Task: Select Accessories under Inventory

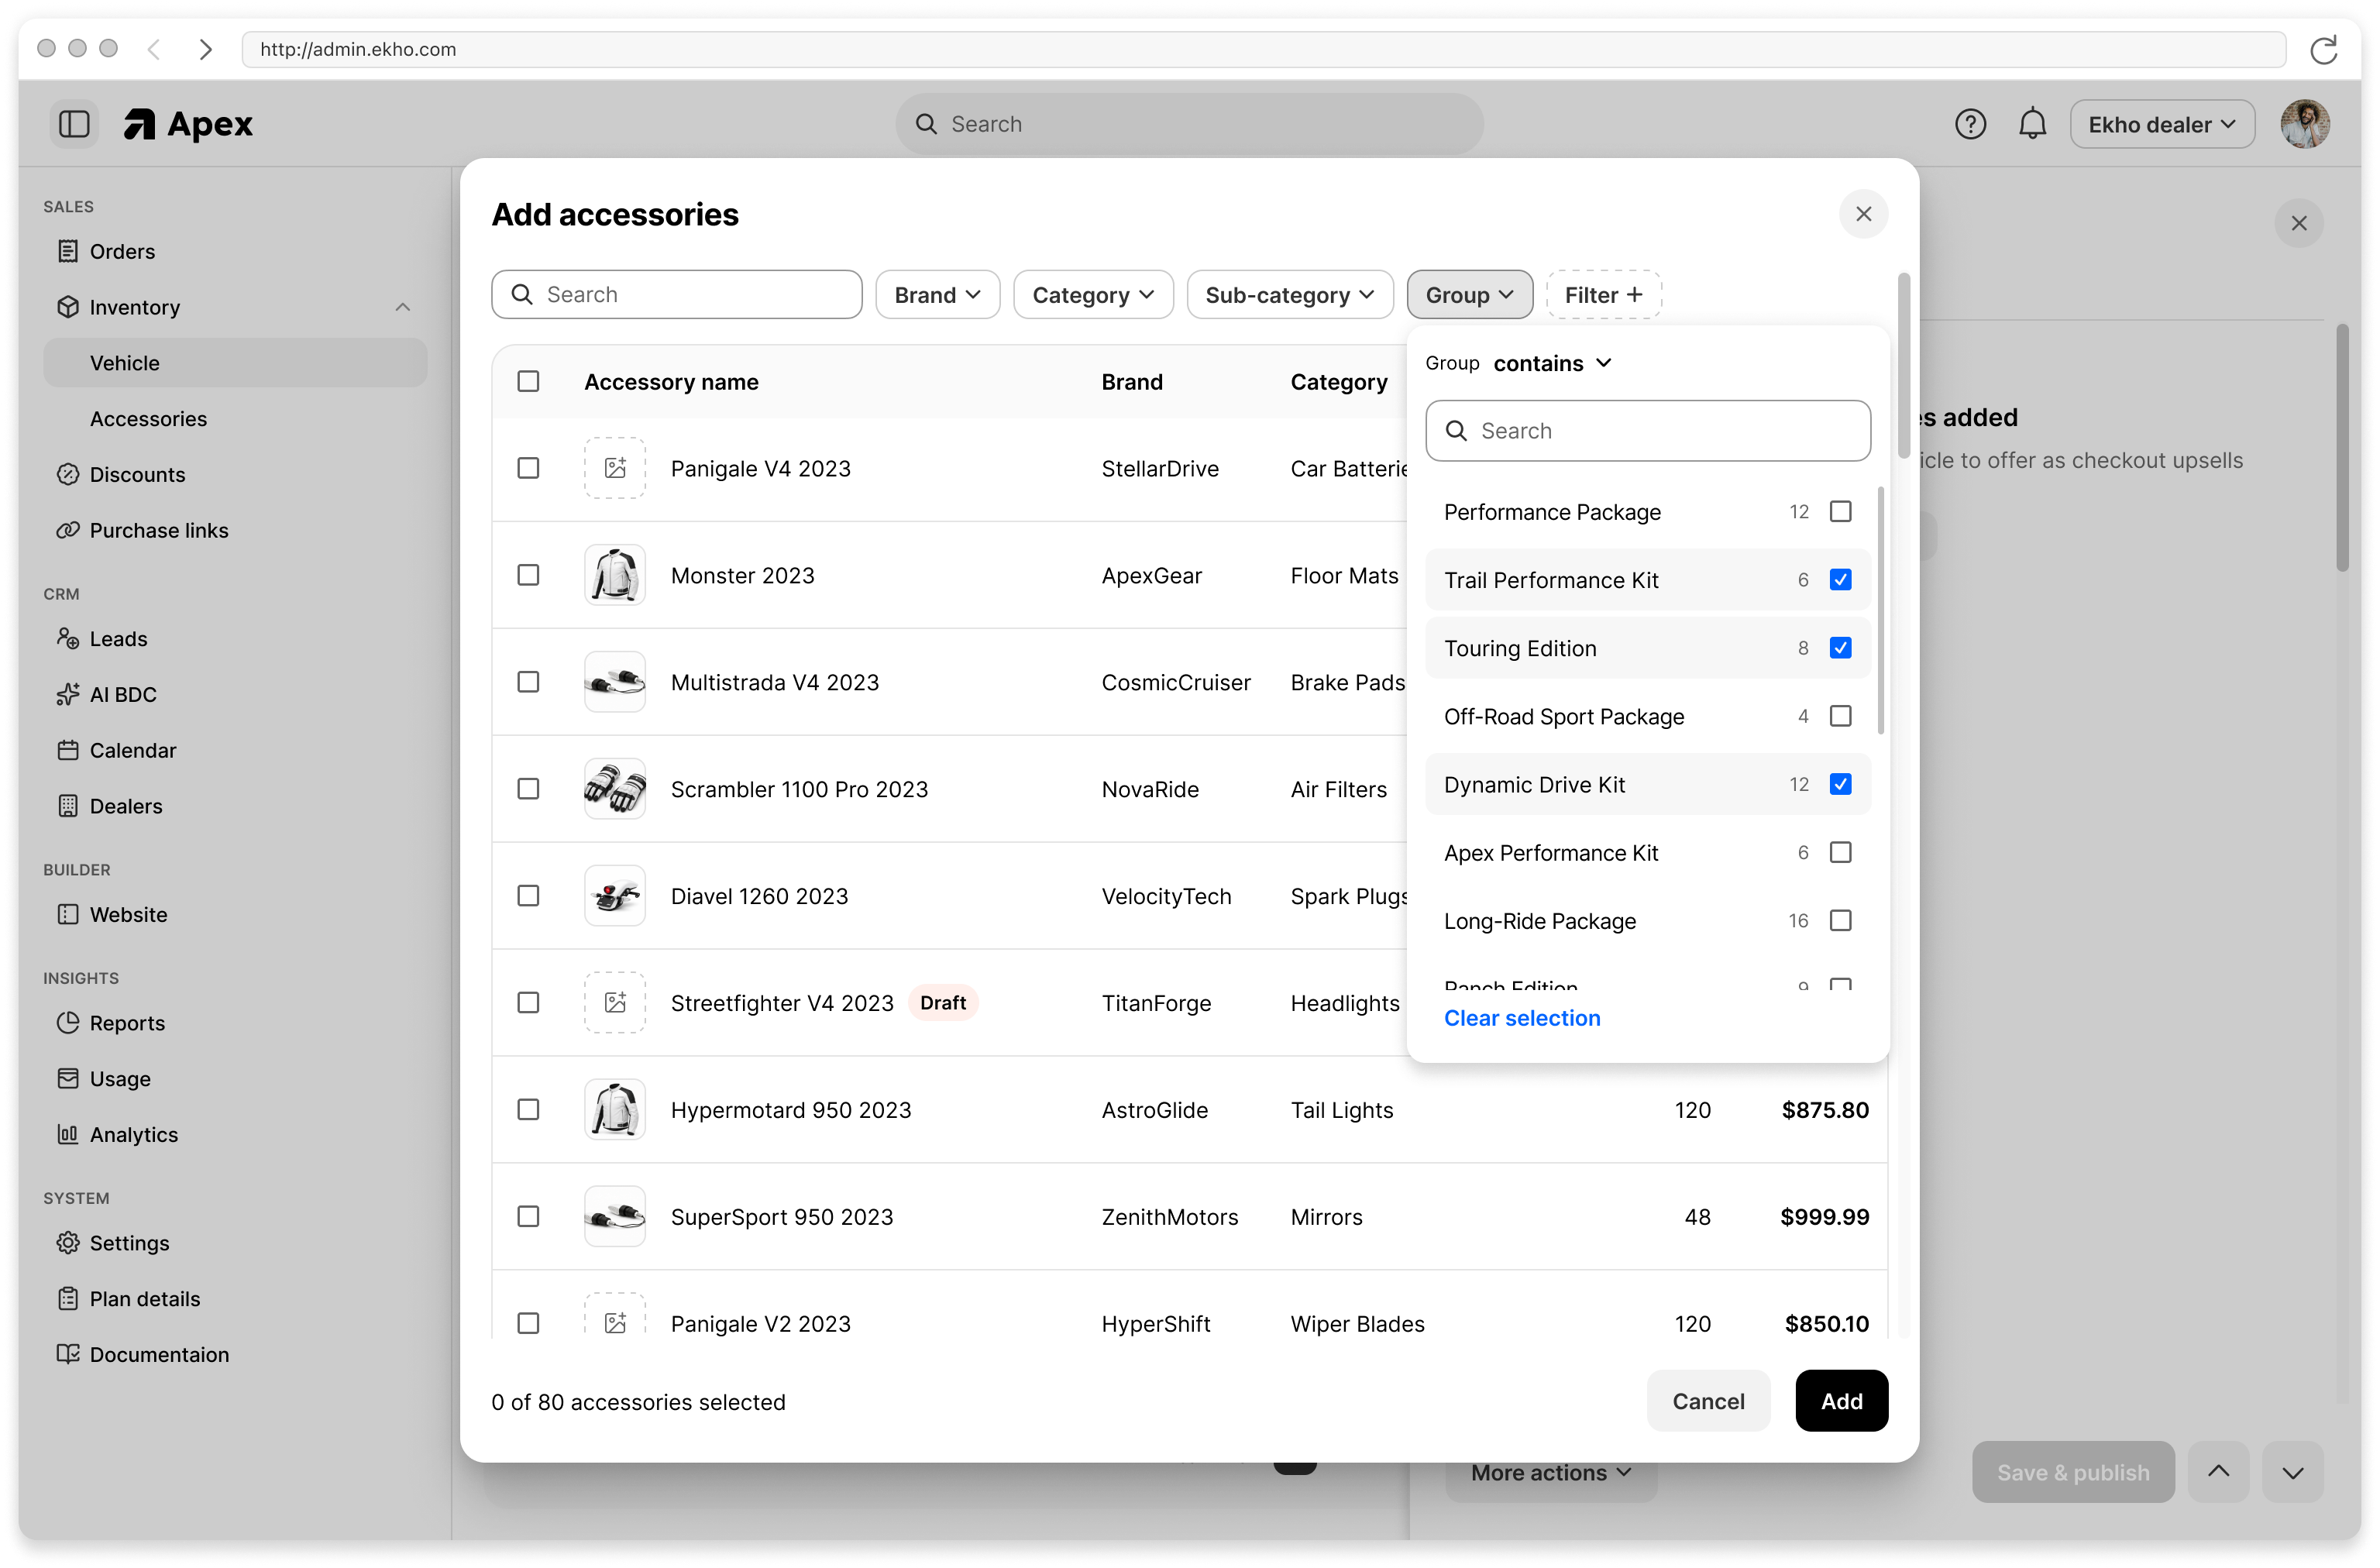Action: pyautogui.click(x=148, y=418)
